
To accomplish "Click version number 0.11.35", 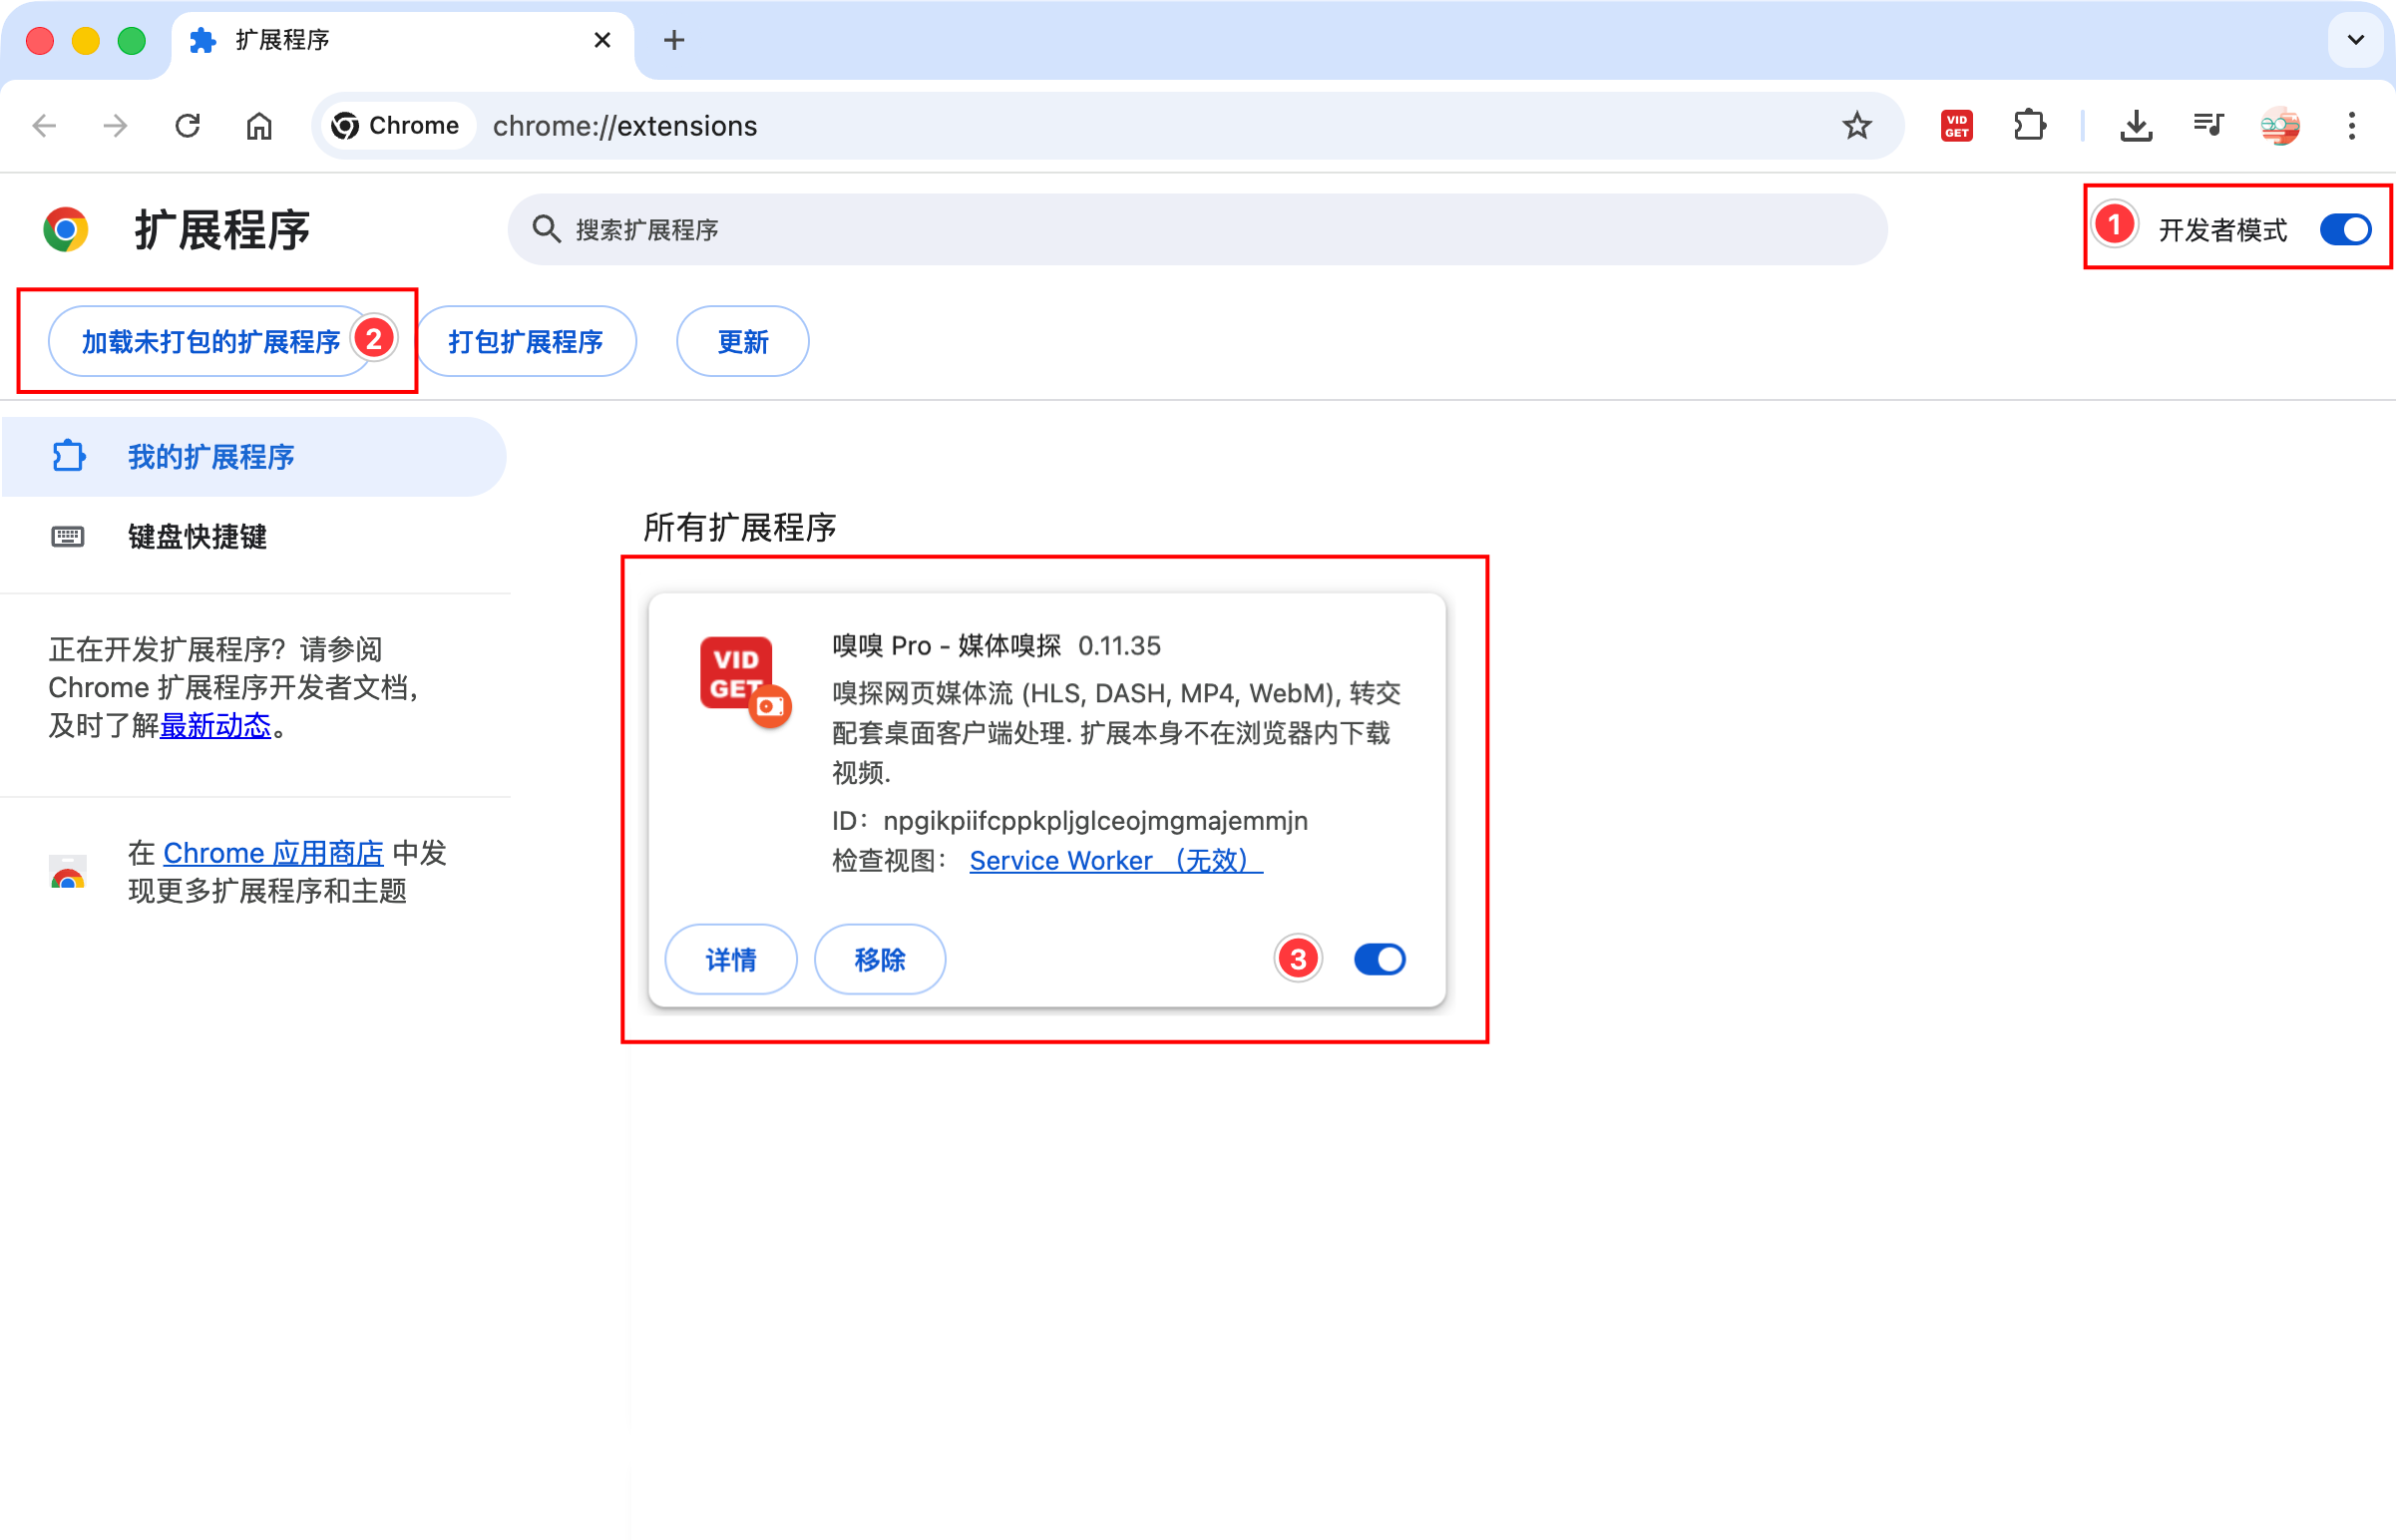I will [x=1119, y=646].
